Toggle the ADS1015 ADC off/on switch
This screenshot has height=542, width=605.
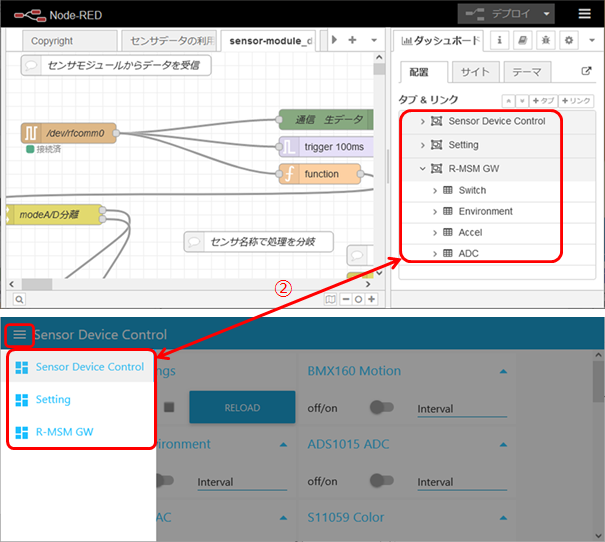[381, 481]
